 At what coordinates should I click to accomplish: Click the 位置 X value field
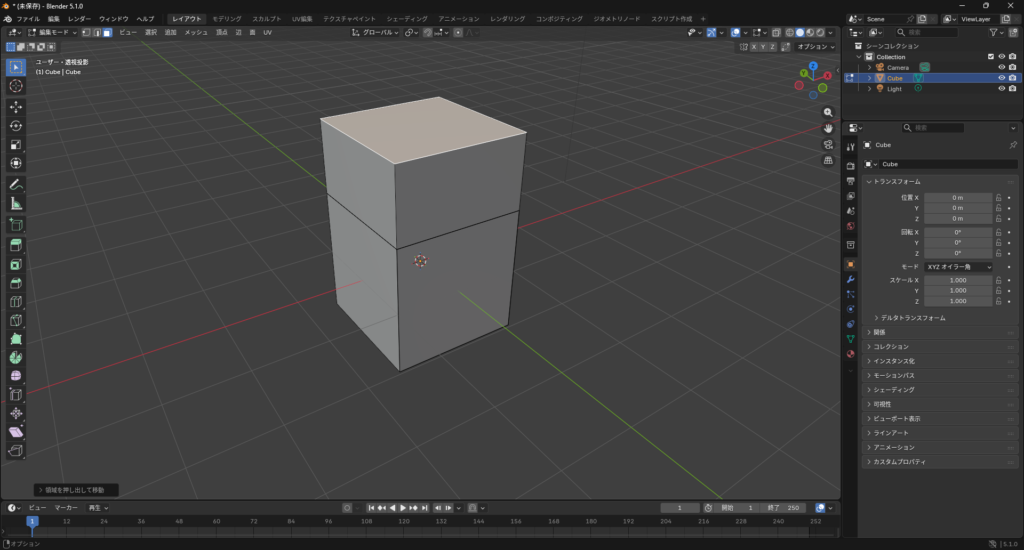click(x=957, y=198)
